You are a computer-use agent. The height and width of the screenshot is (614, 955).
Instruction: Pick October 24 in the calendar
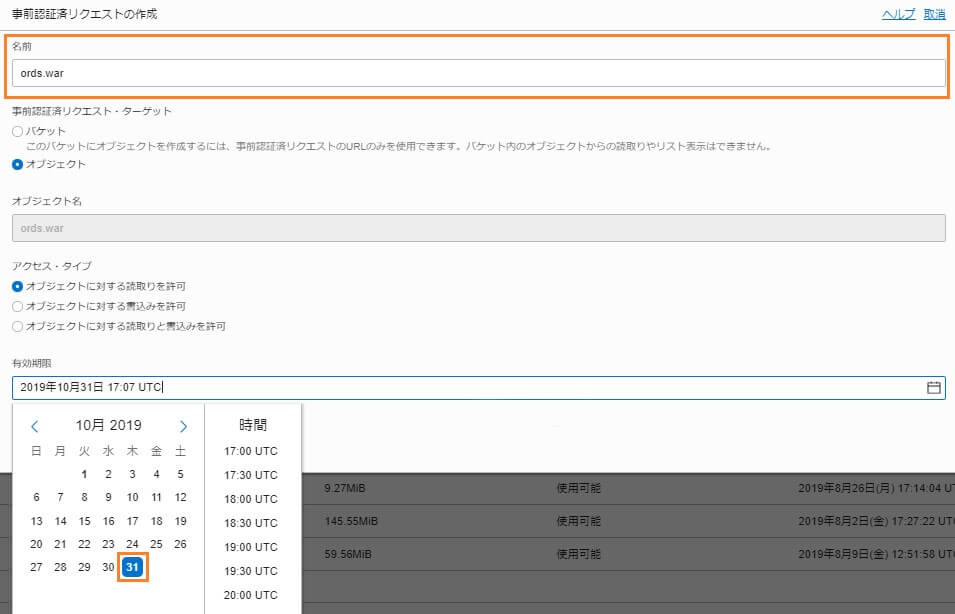(x=132, y=544)
